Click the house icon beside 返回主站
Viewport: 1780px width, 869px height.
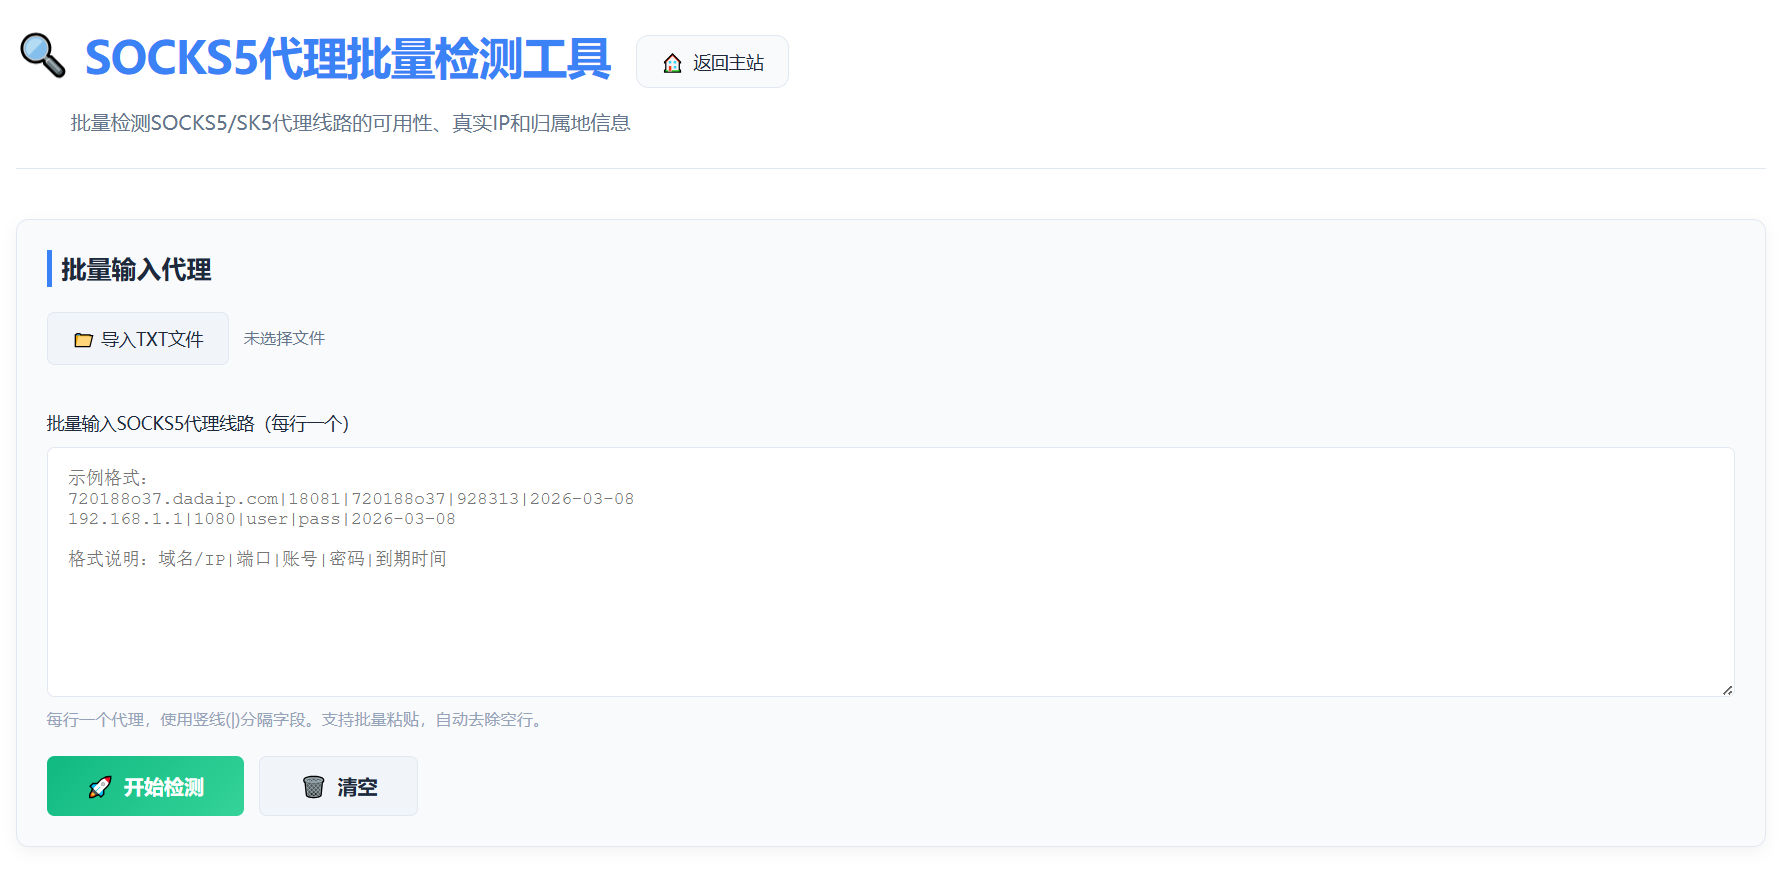(672, 63)
